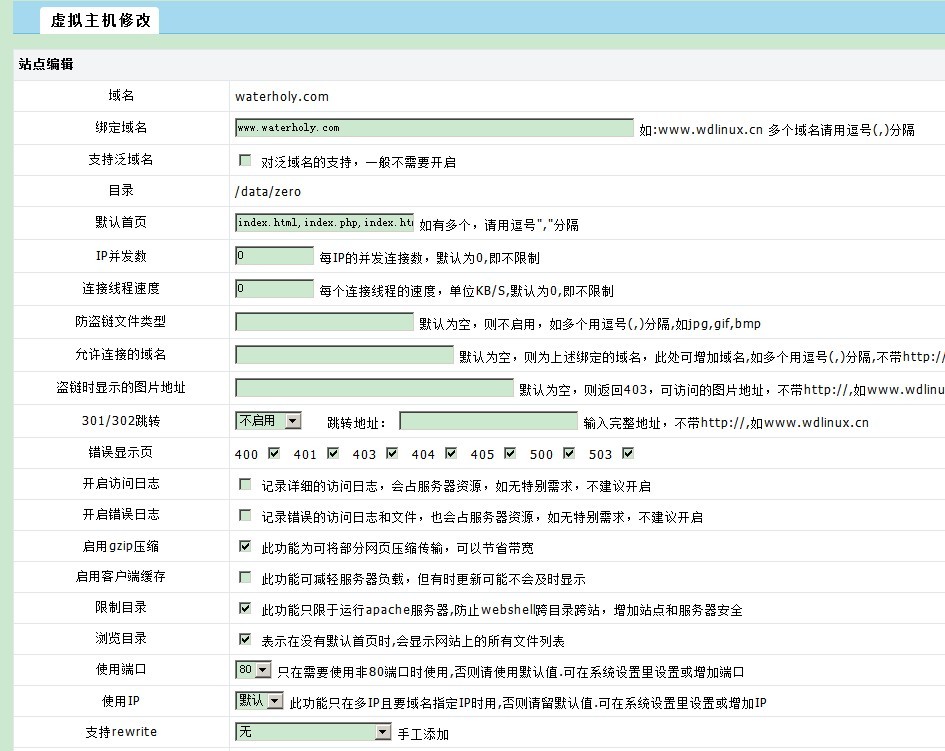Viewport: 945px width, 751px height.
Task: Click the anti-leech file type field
Action: tap(324, 322)
